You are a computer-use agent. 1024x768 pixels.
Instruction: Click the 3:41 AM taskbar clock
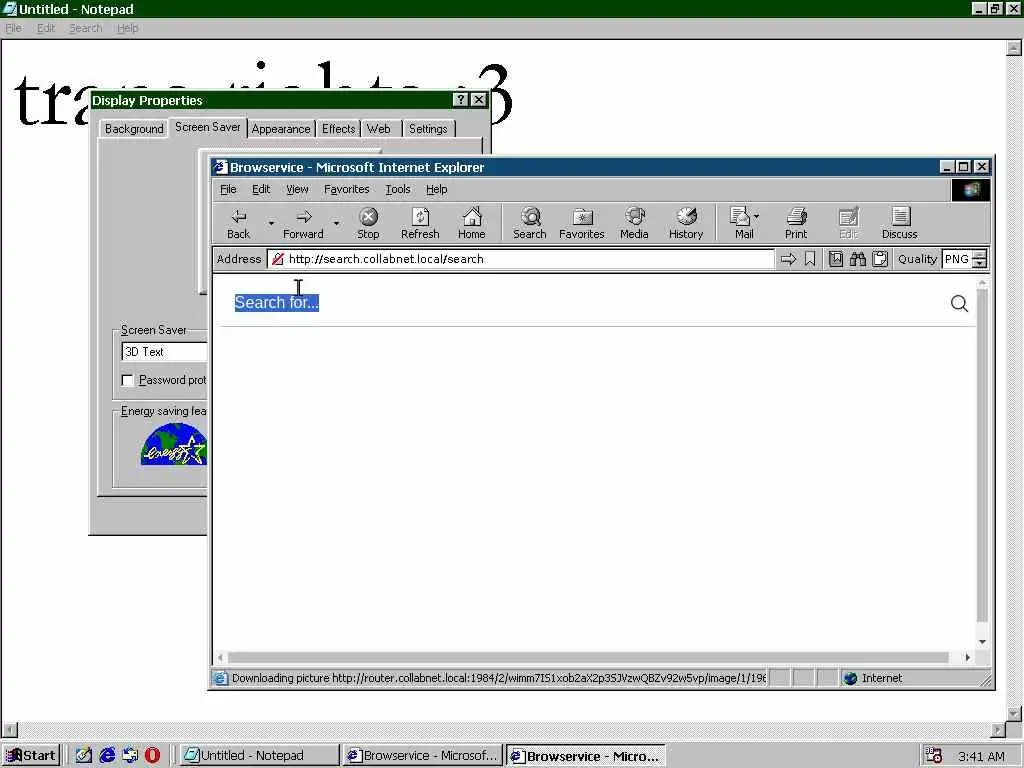[x=981, y=756]
